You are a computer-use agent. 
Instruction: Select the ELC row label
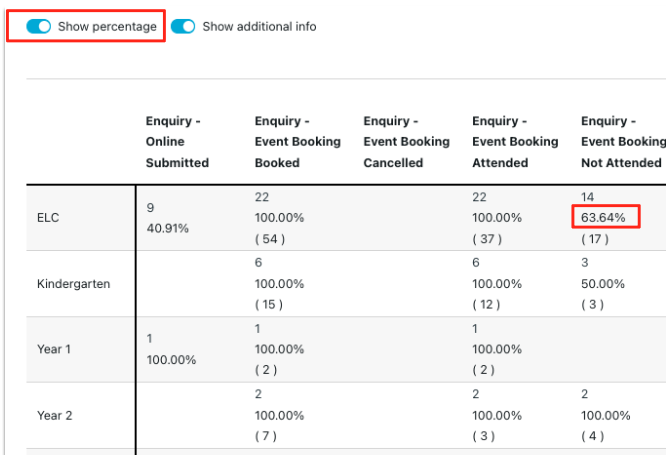(x=49, y=217)
